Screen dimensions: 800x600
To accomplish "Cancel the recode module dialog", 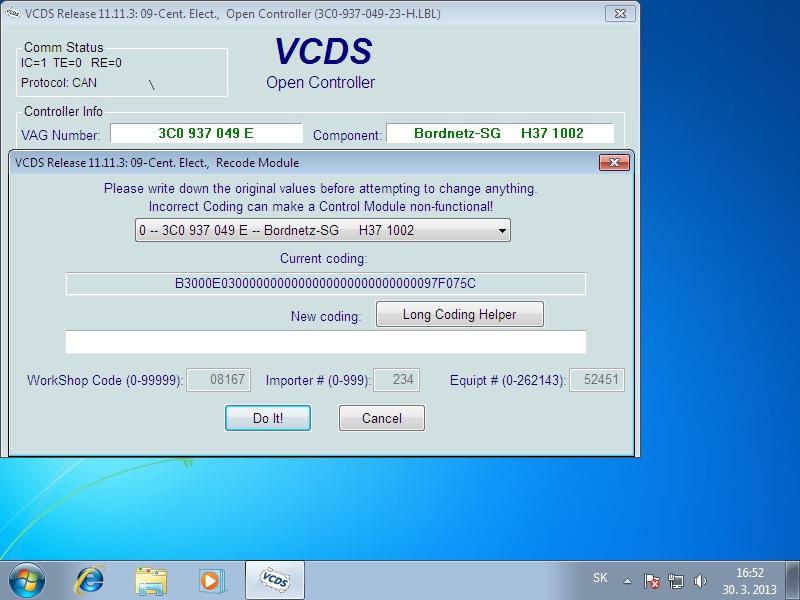I will tap(382, 418).
